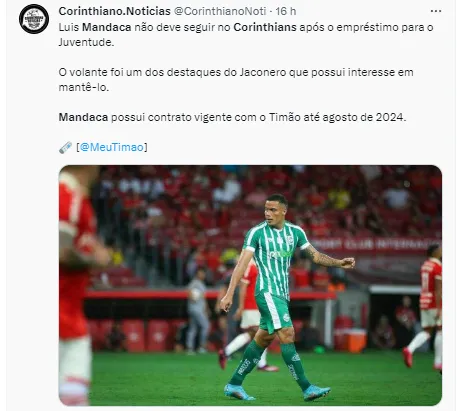Click the memo pencil emoji before @MeuTimao
457x411 pixels.
66,147
